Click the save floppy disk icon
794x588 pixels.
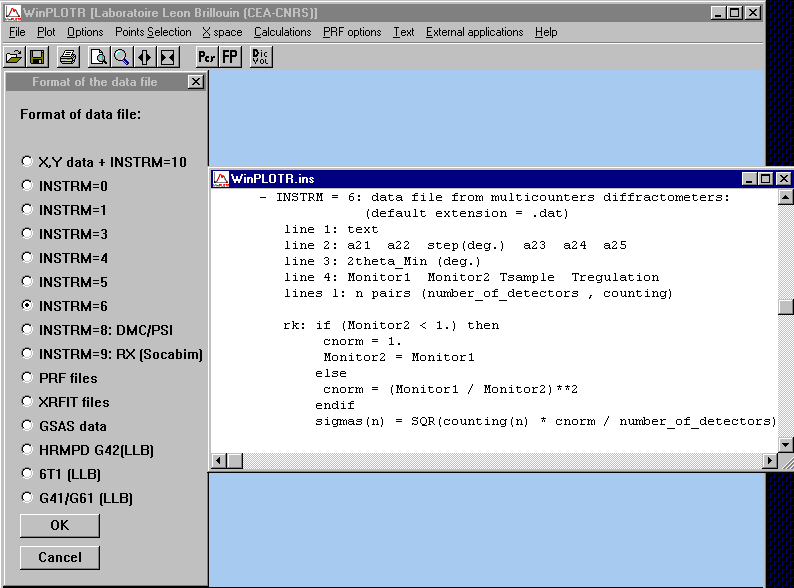tap(37, 57)
